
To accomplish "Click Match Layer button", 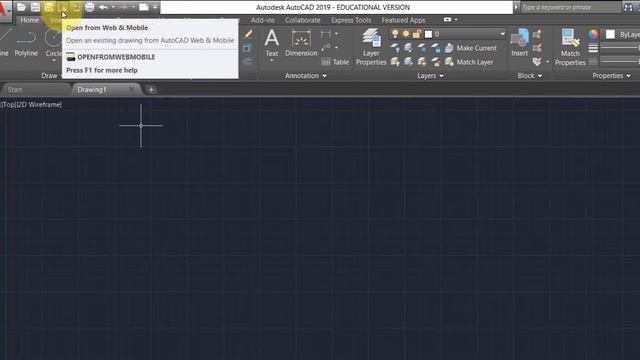I will 469,62.
